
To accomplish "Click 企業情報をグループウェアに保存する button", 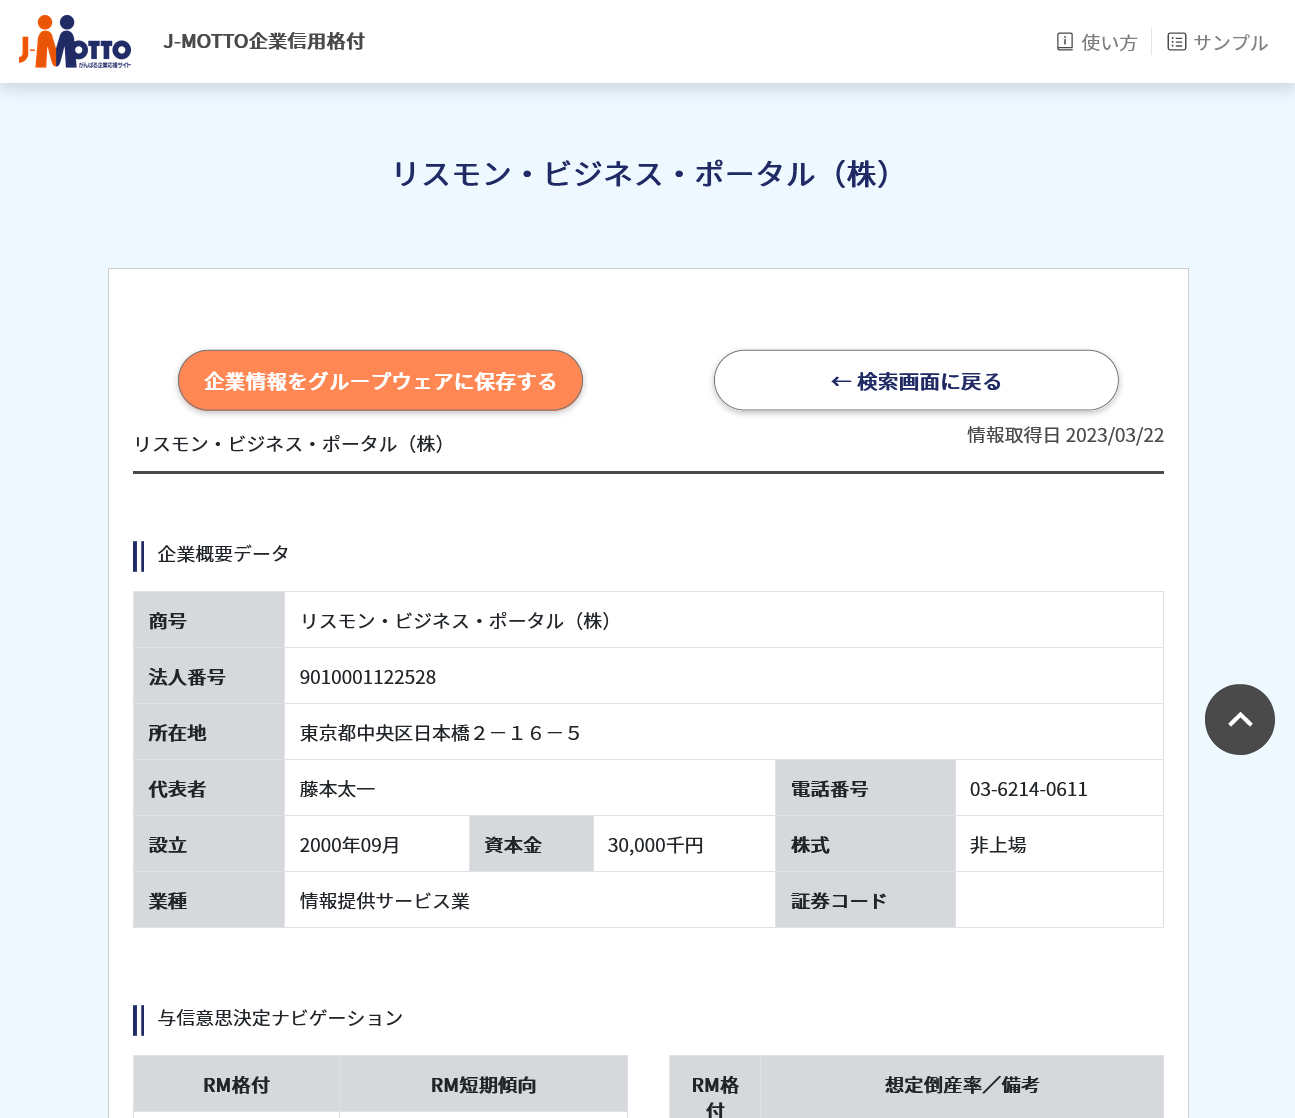I will pos(380,380).
